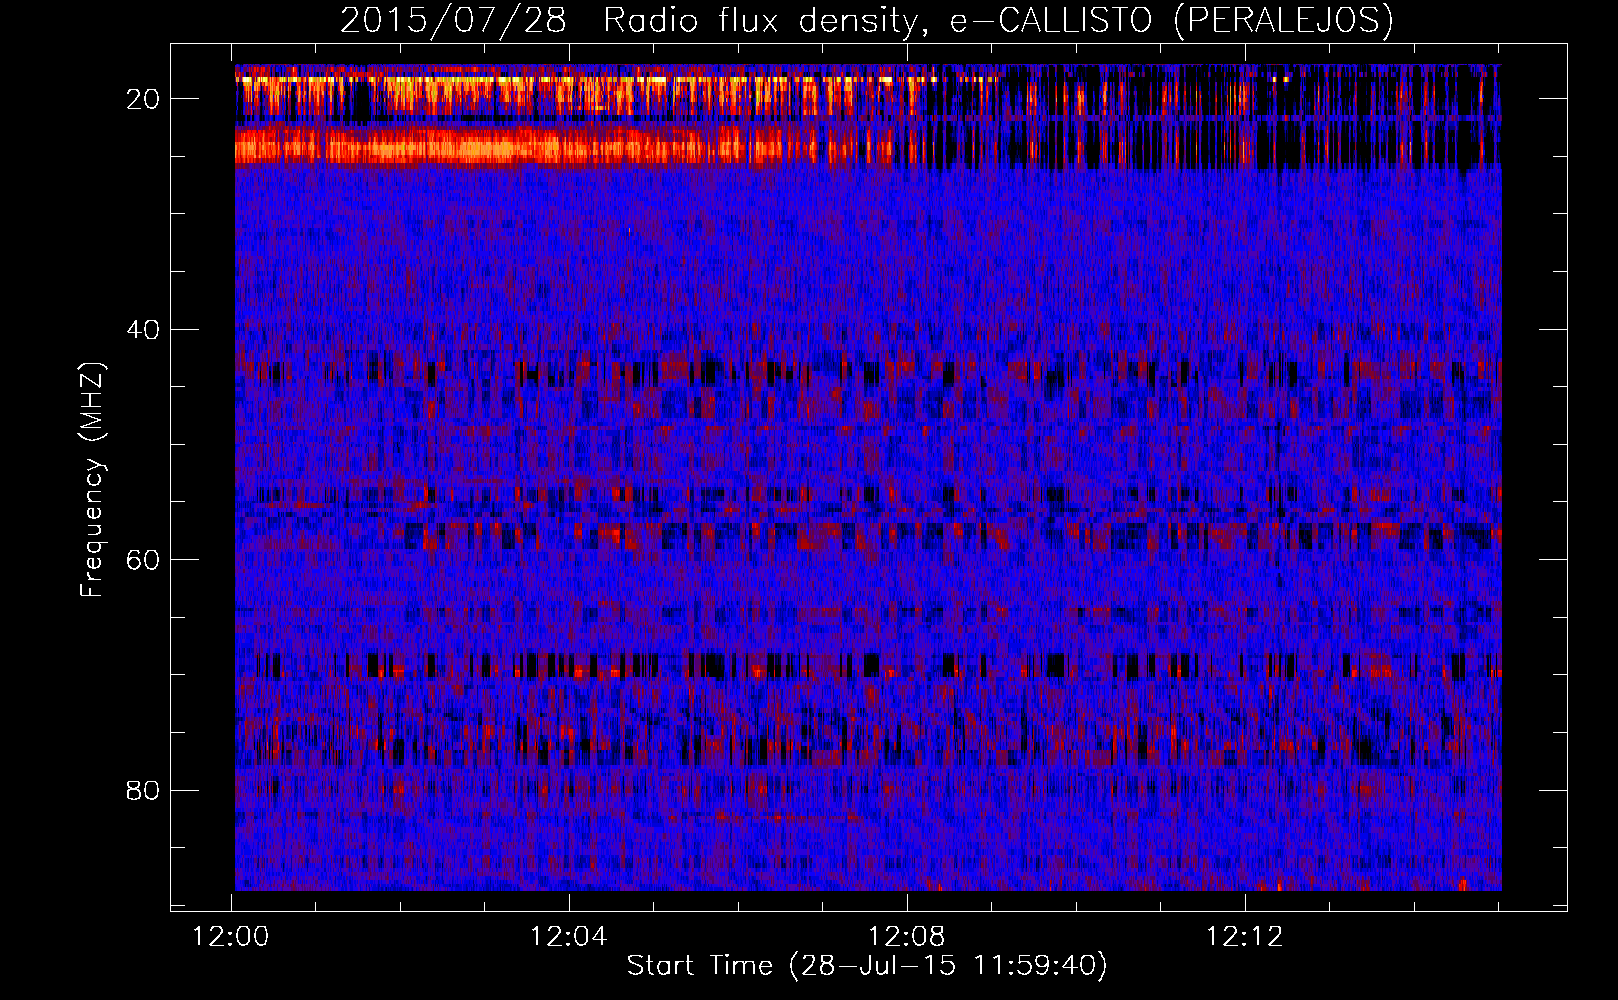Click the "12:08" time tick label
Screen dimensions: 1618x1000
coord(907,937)
